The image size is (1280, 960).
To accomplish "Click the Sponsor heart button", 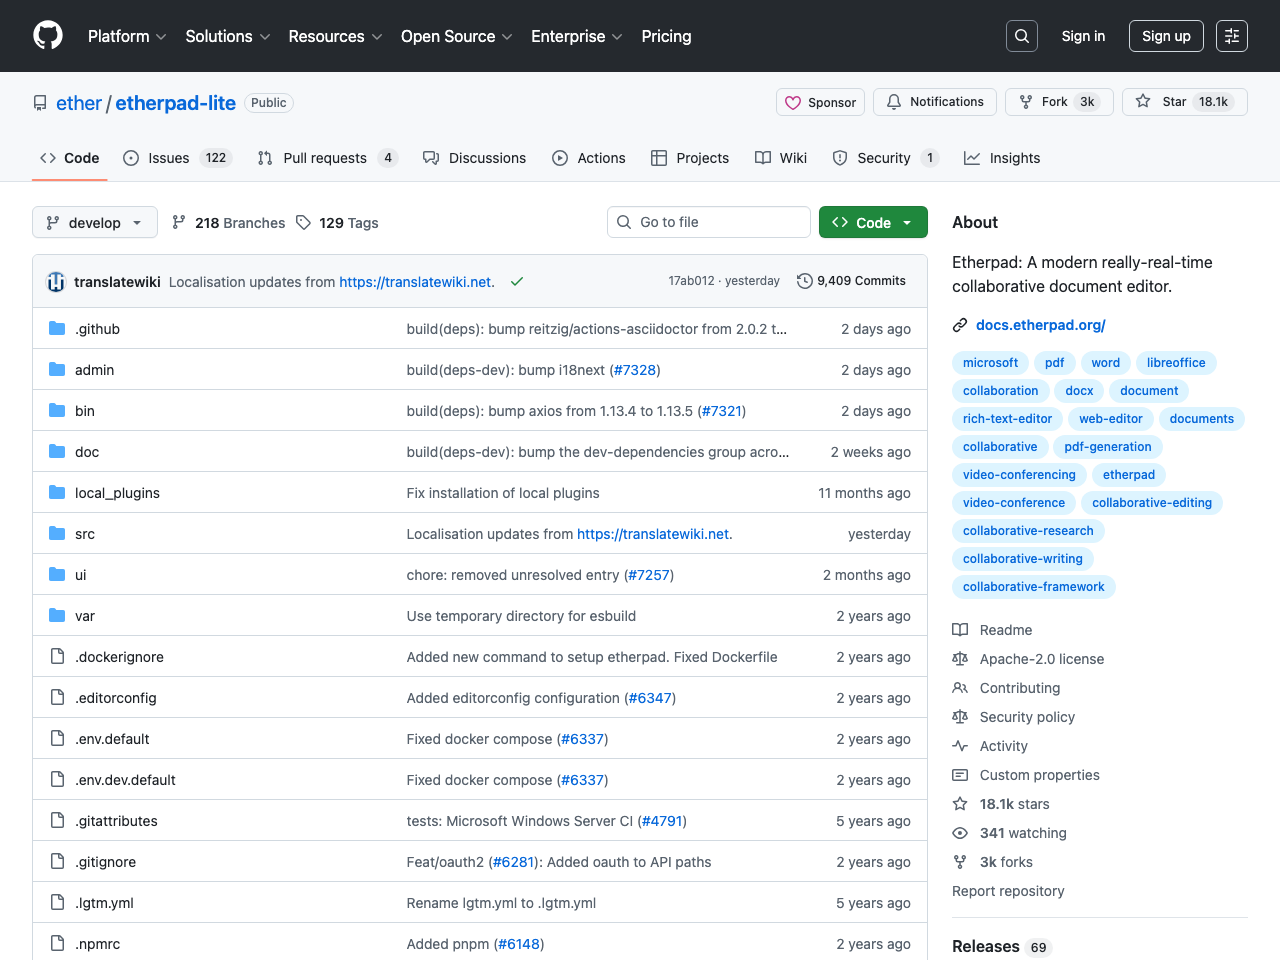I will (820, 102).
